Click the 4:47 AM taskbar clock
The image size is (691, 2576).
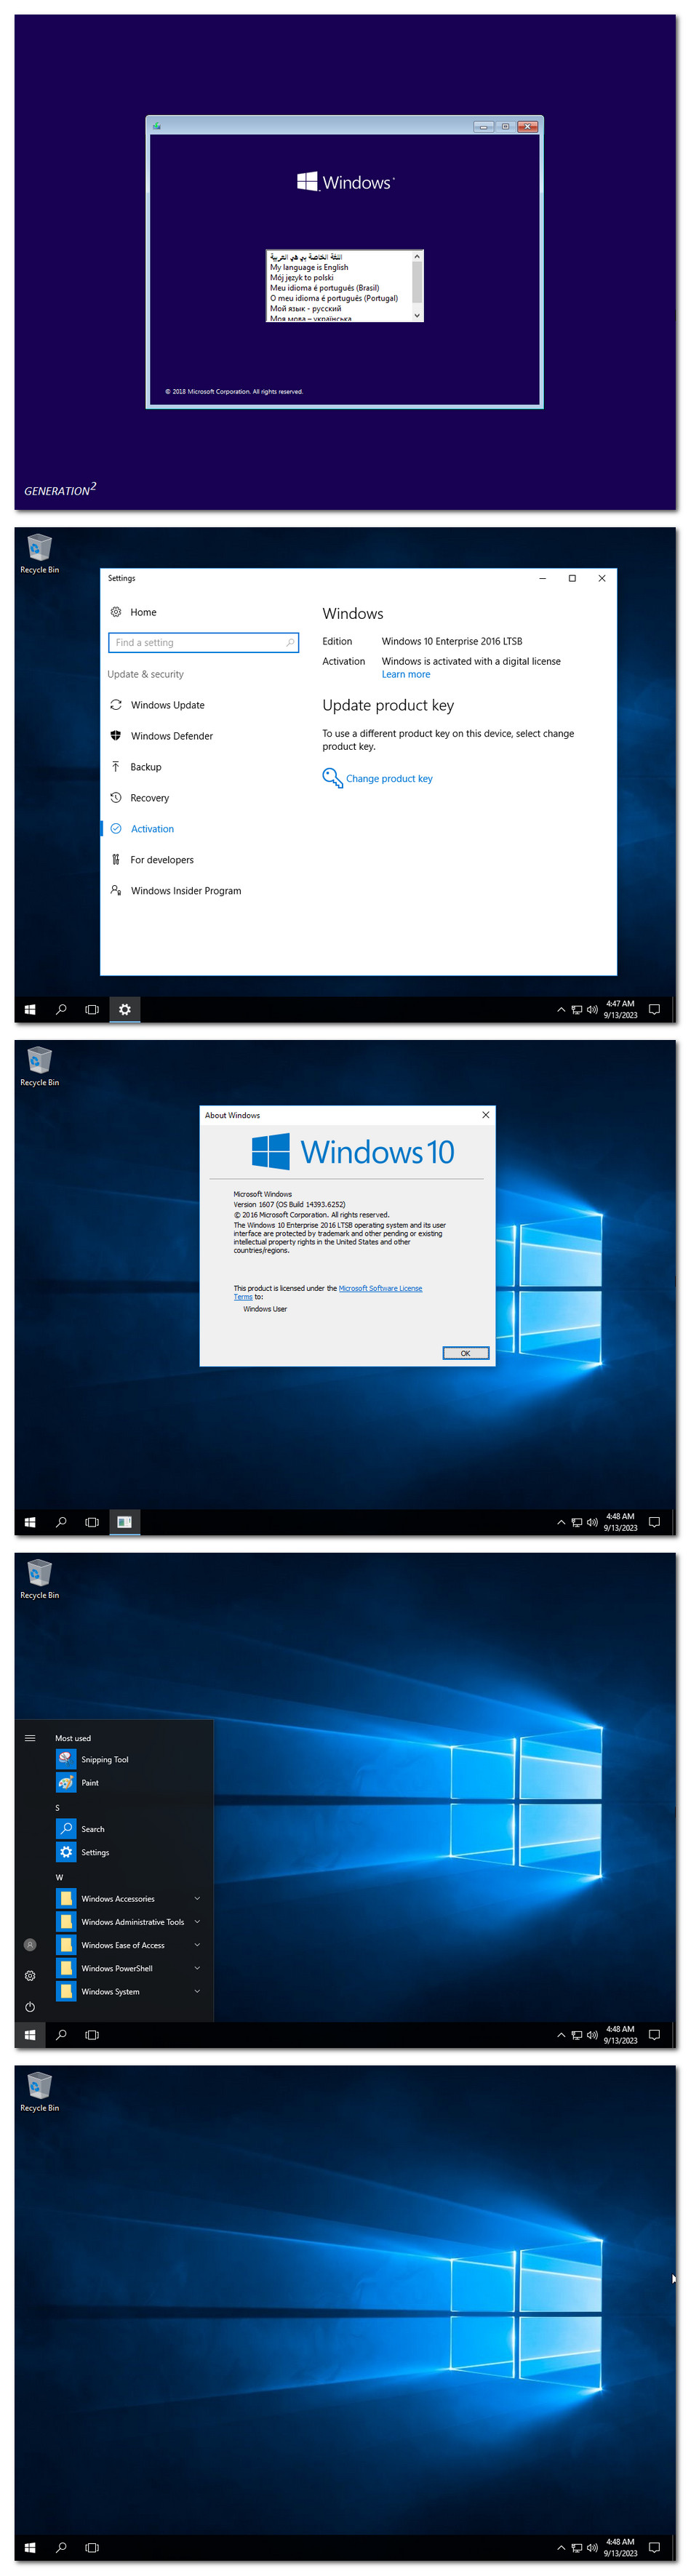(x=620, y=1010)
